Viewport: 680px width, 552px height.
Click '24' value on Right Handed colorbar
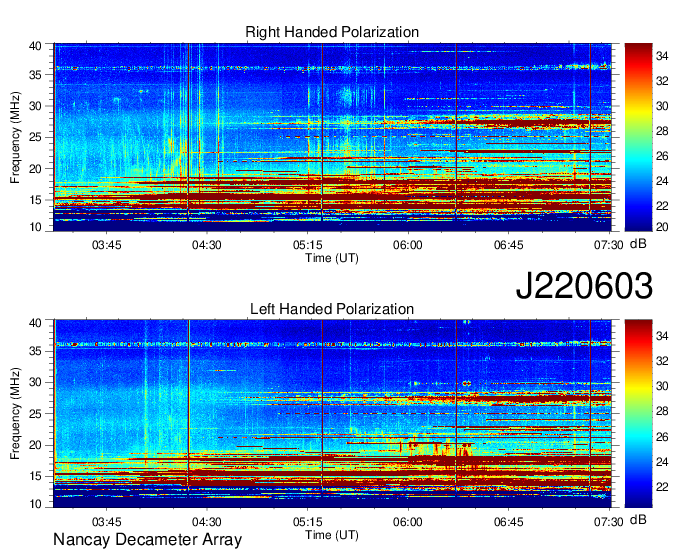coord(662,181)
